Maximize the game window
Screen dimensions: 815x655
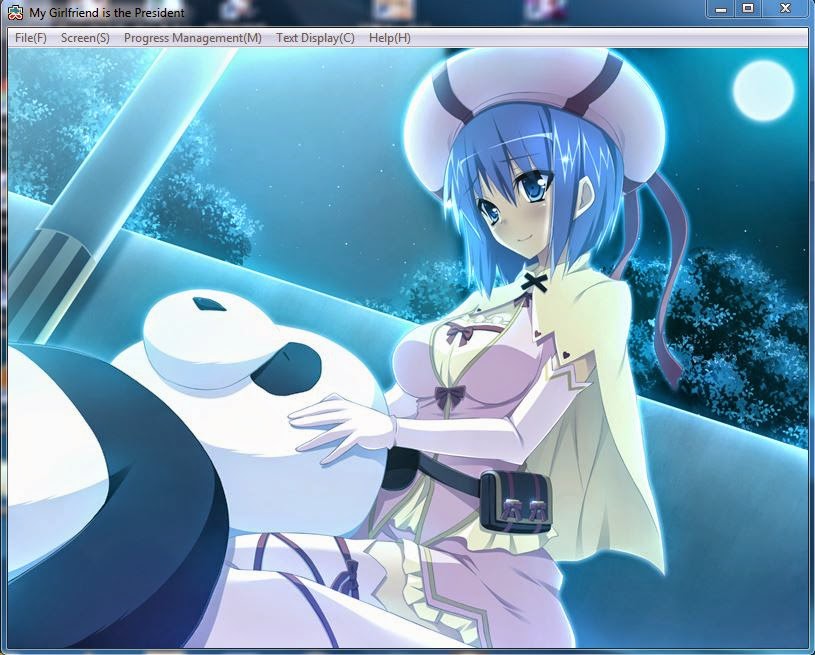(747, 9)
